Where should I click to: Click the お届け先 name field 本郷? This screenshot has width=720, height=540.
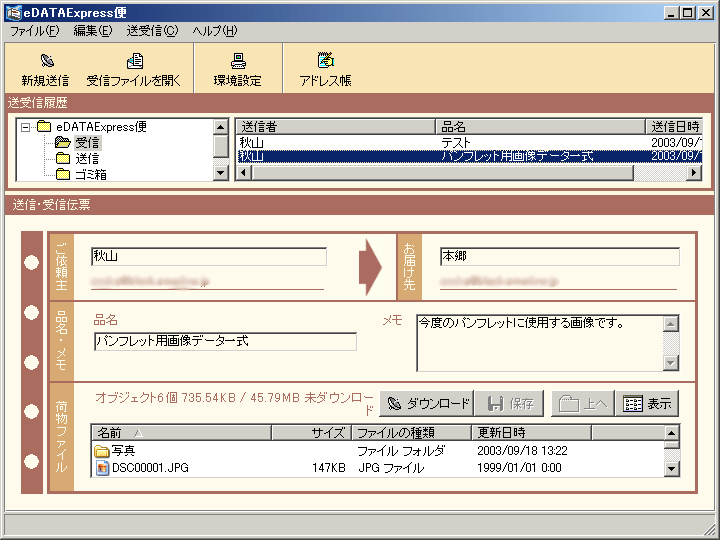(x=560, y=256)
